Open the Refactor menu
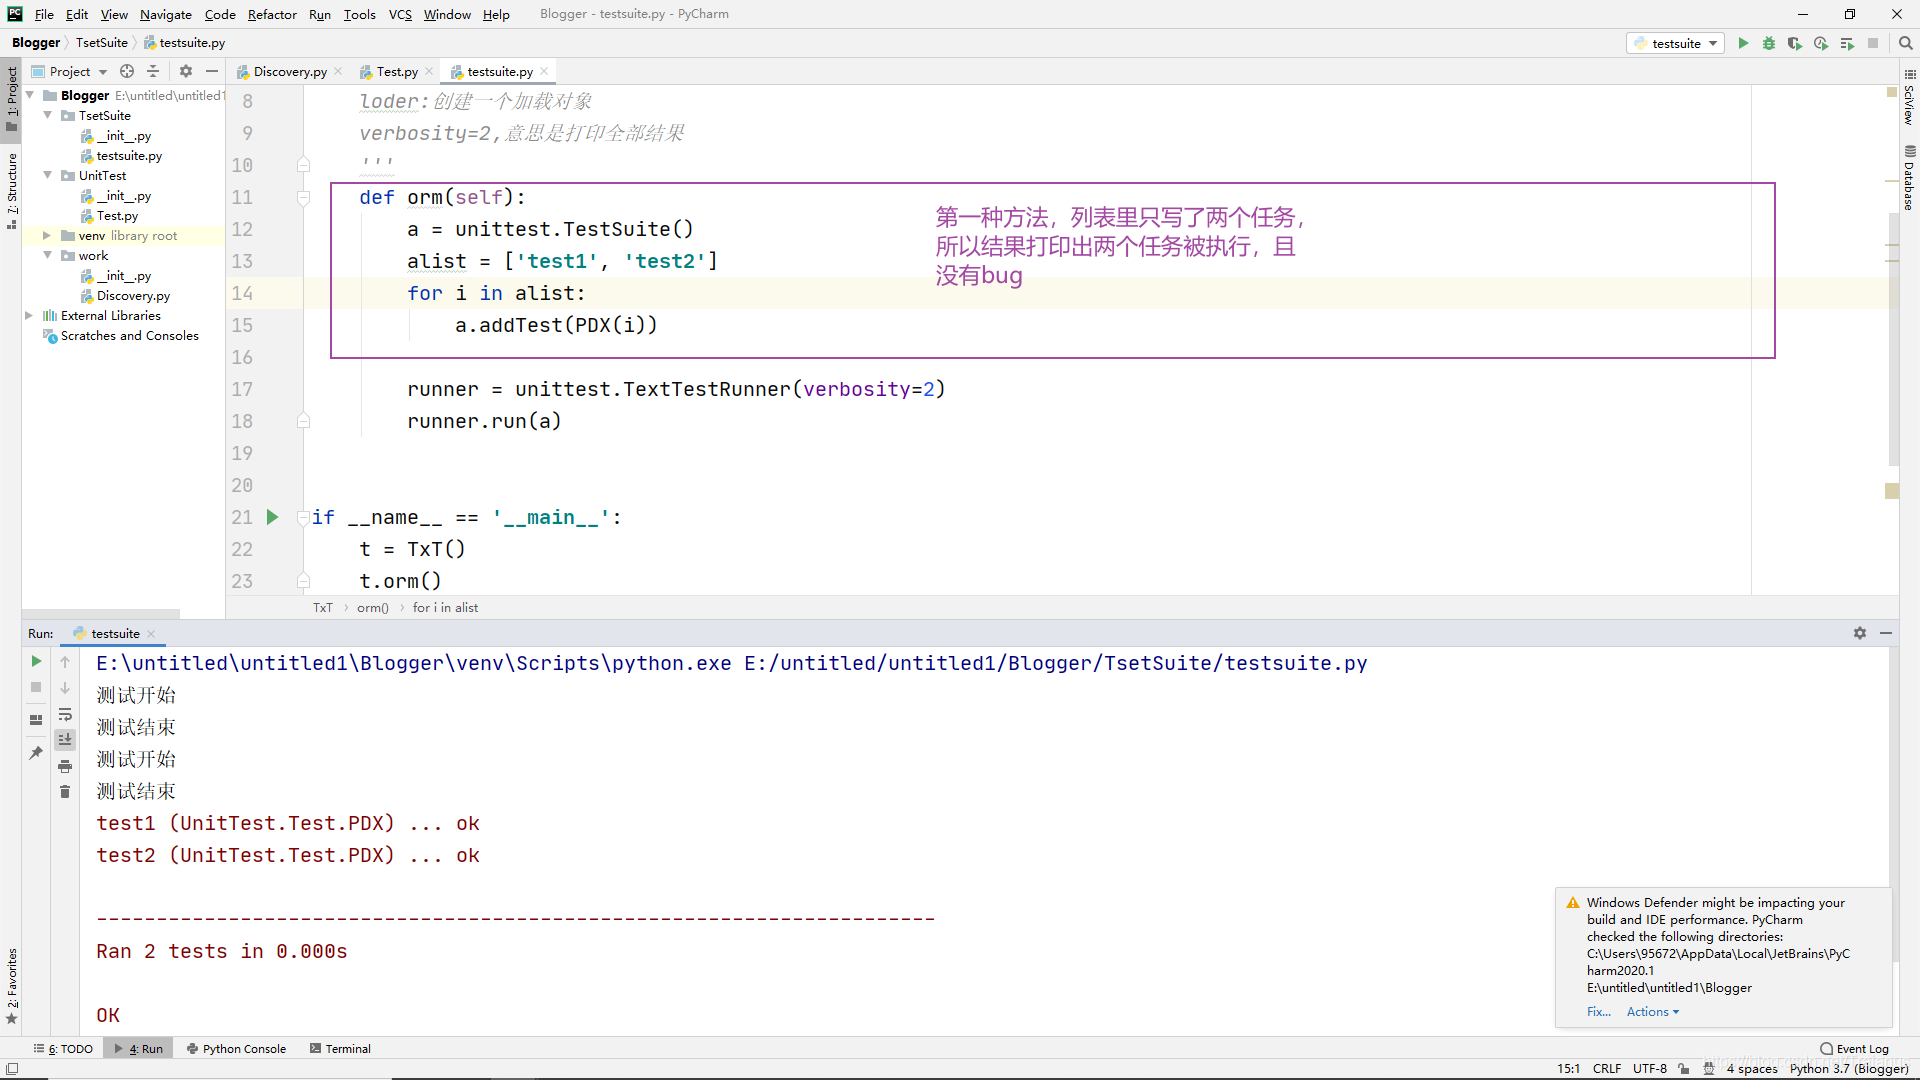The image size is (1920, 1080). pos(272,14)
